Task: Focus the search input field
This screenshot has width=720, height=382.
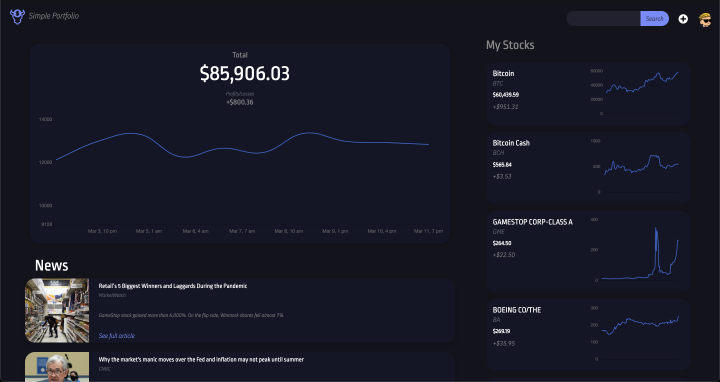Action: (603, 18)
